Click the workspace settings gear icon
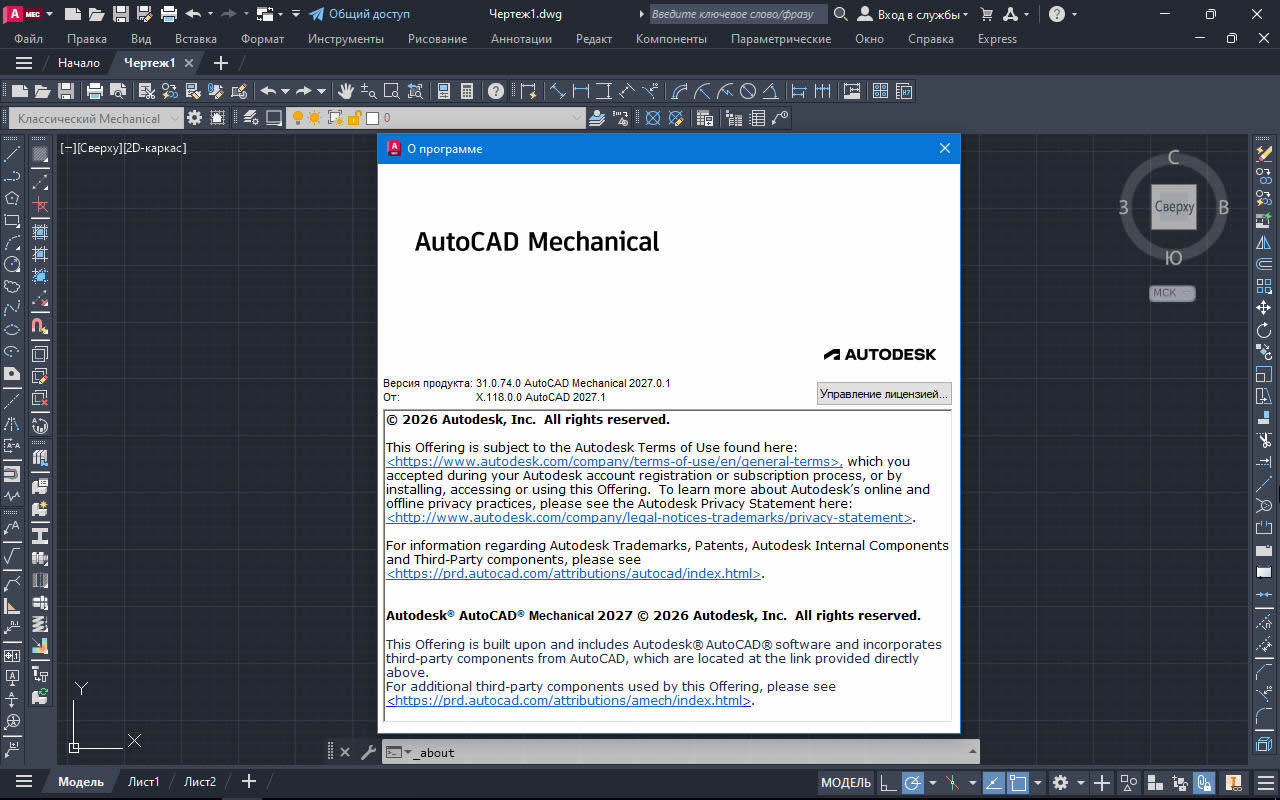Screen dimensions: 1280x800 coord(194,118)
